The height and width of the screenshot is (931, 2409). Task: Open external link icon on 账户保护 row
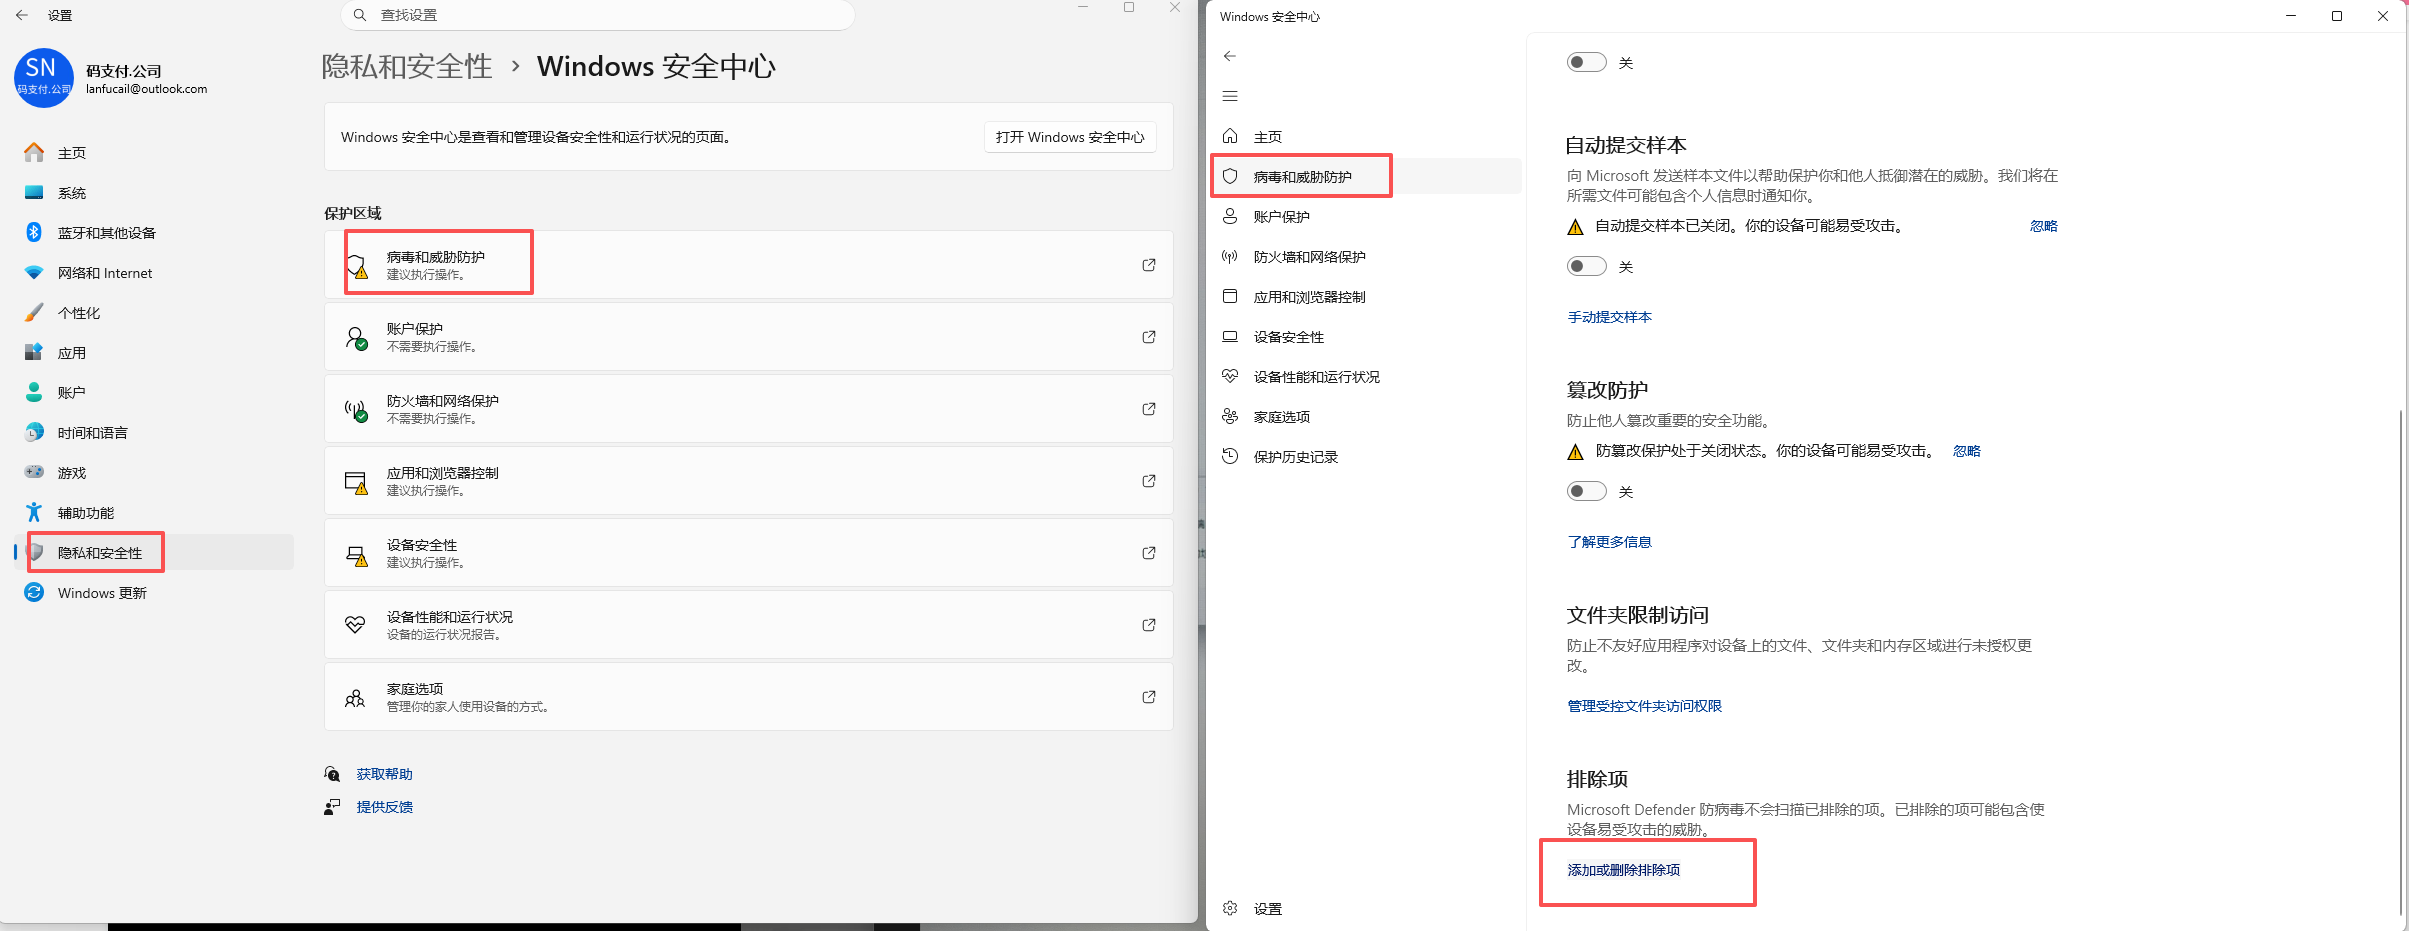pos(1149,337)
